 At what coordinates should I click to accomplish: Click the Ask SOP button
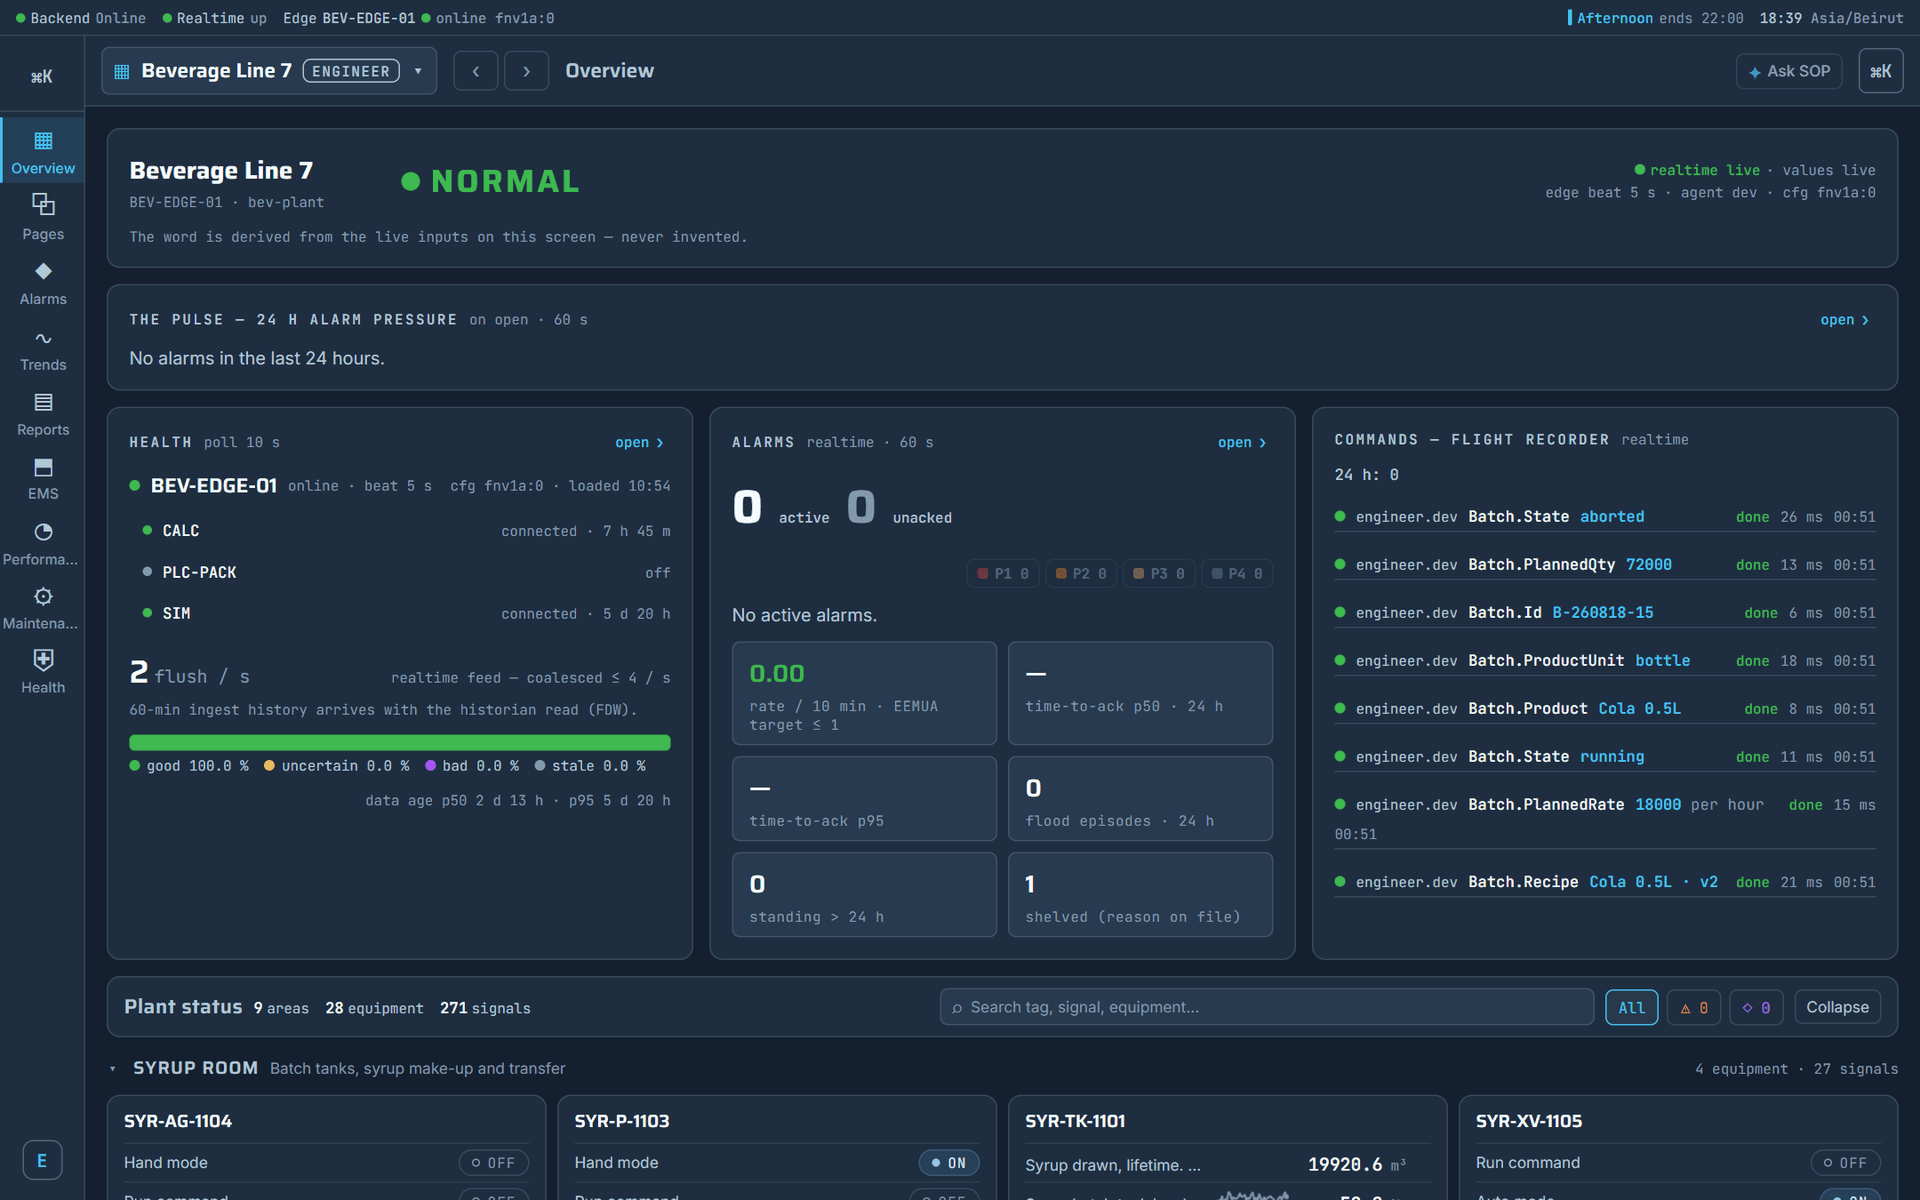point(1789,72)
